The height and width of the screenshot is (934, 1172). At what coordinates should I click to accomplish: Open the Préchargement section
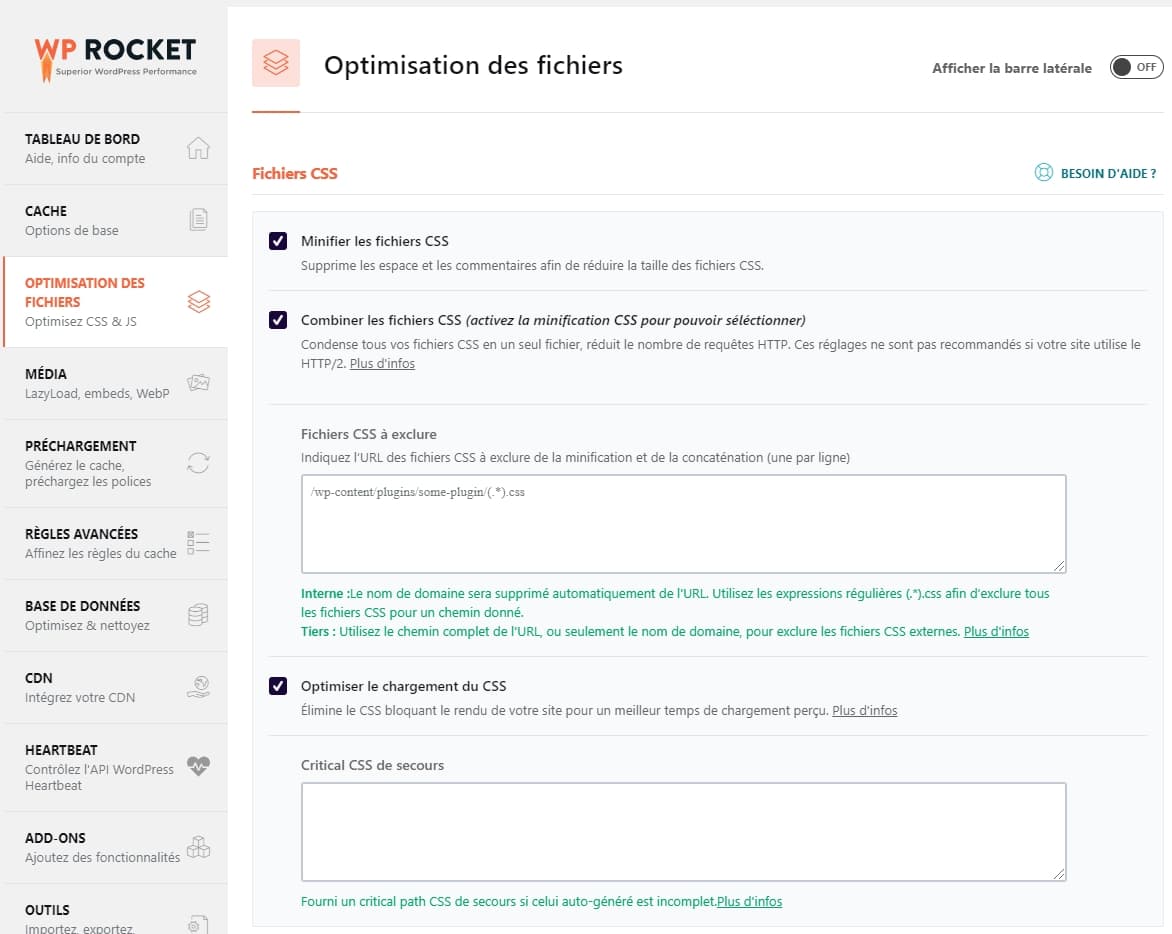[115, 463]
